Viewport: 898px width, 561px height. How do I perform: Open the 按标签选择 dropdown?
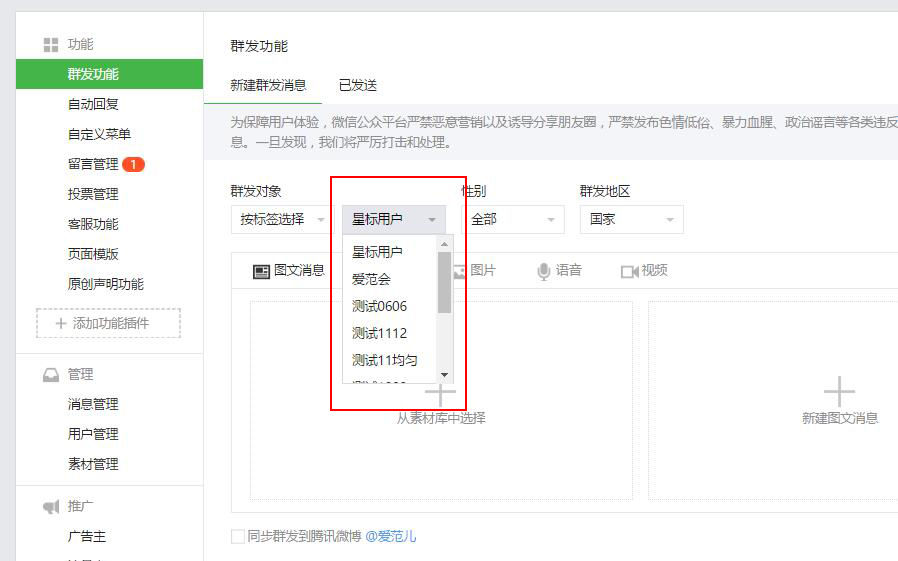pyautogui.click(x=282, y=219)
